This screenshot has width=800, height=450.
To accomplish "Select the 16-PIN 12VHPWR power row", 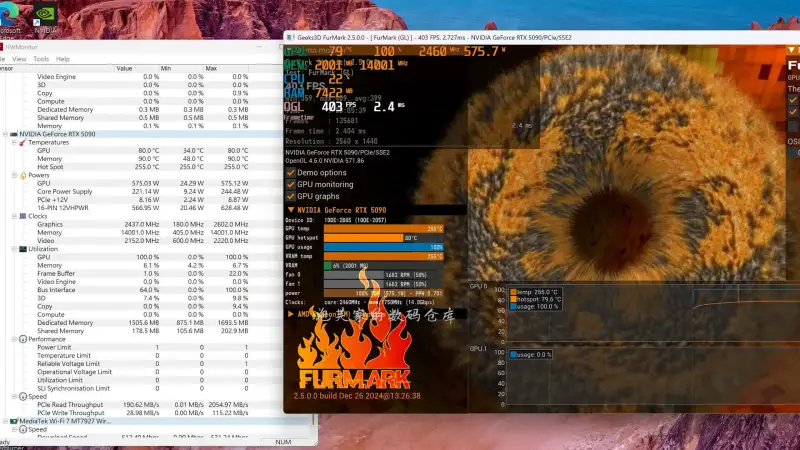I will point(143,208).
